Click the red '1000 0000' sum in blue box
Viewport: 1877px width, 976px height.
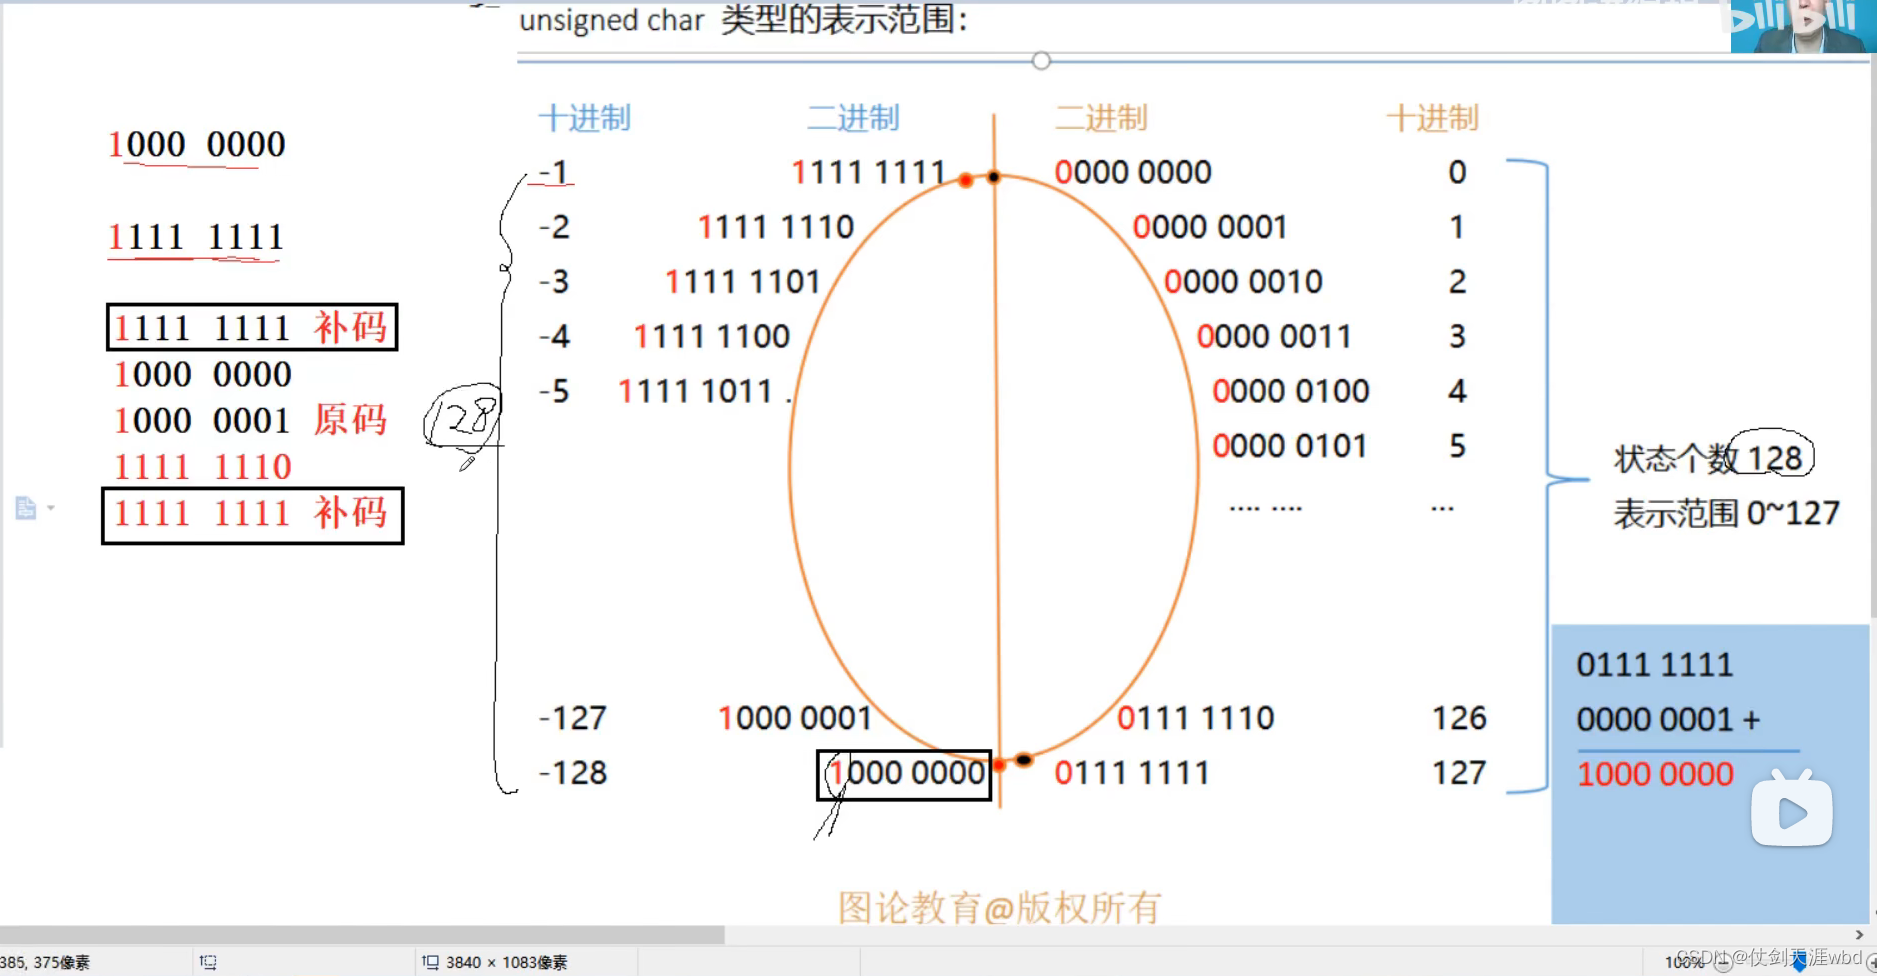pyautogui.click(x=1655, y=774)
